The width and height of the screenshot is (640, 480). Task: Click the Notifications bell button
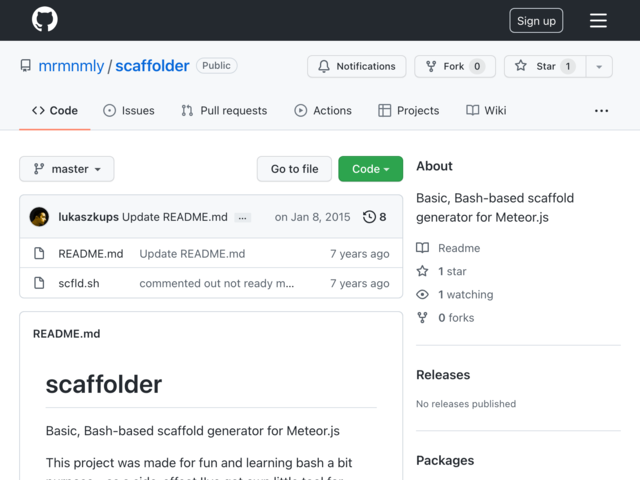coord(357,66)
